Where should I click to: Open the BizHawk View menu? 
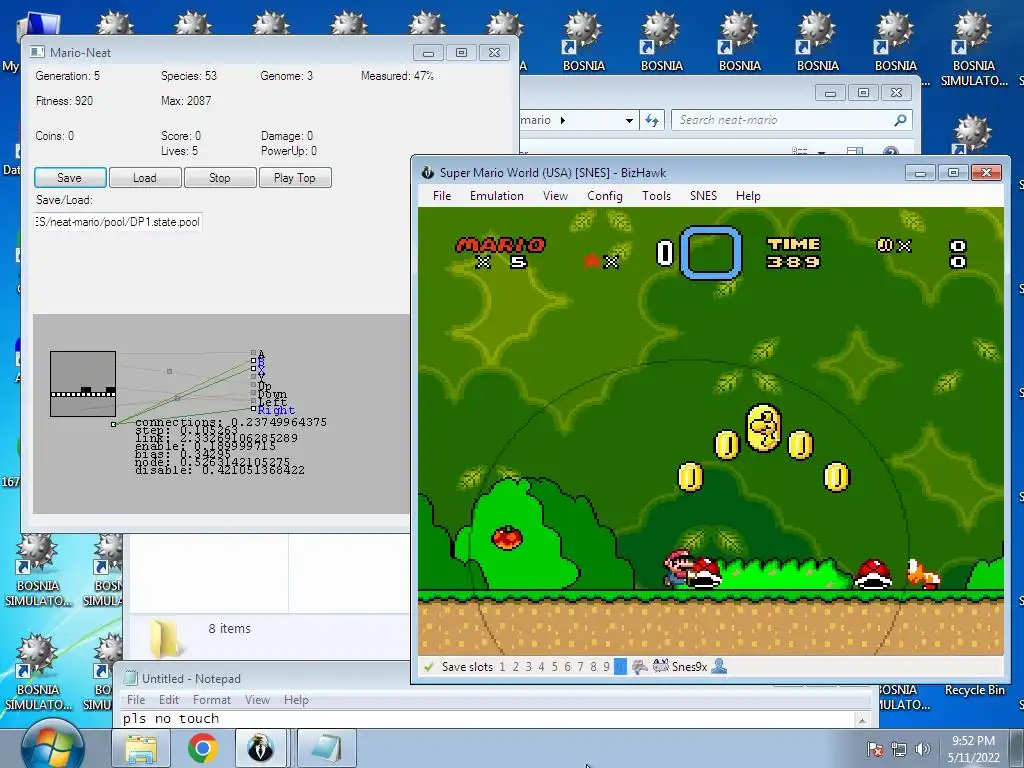click(x=555, y=196)
